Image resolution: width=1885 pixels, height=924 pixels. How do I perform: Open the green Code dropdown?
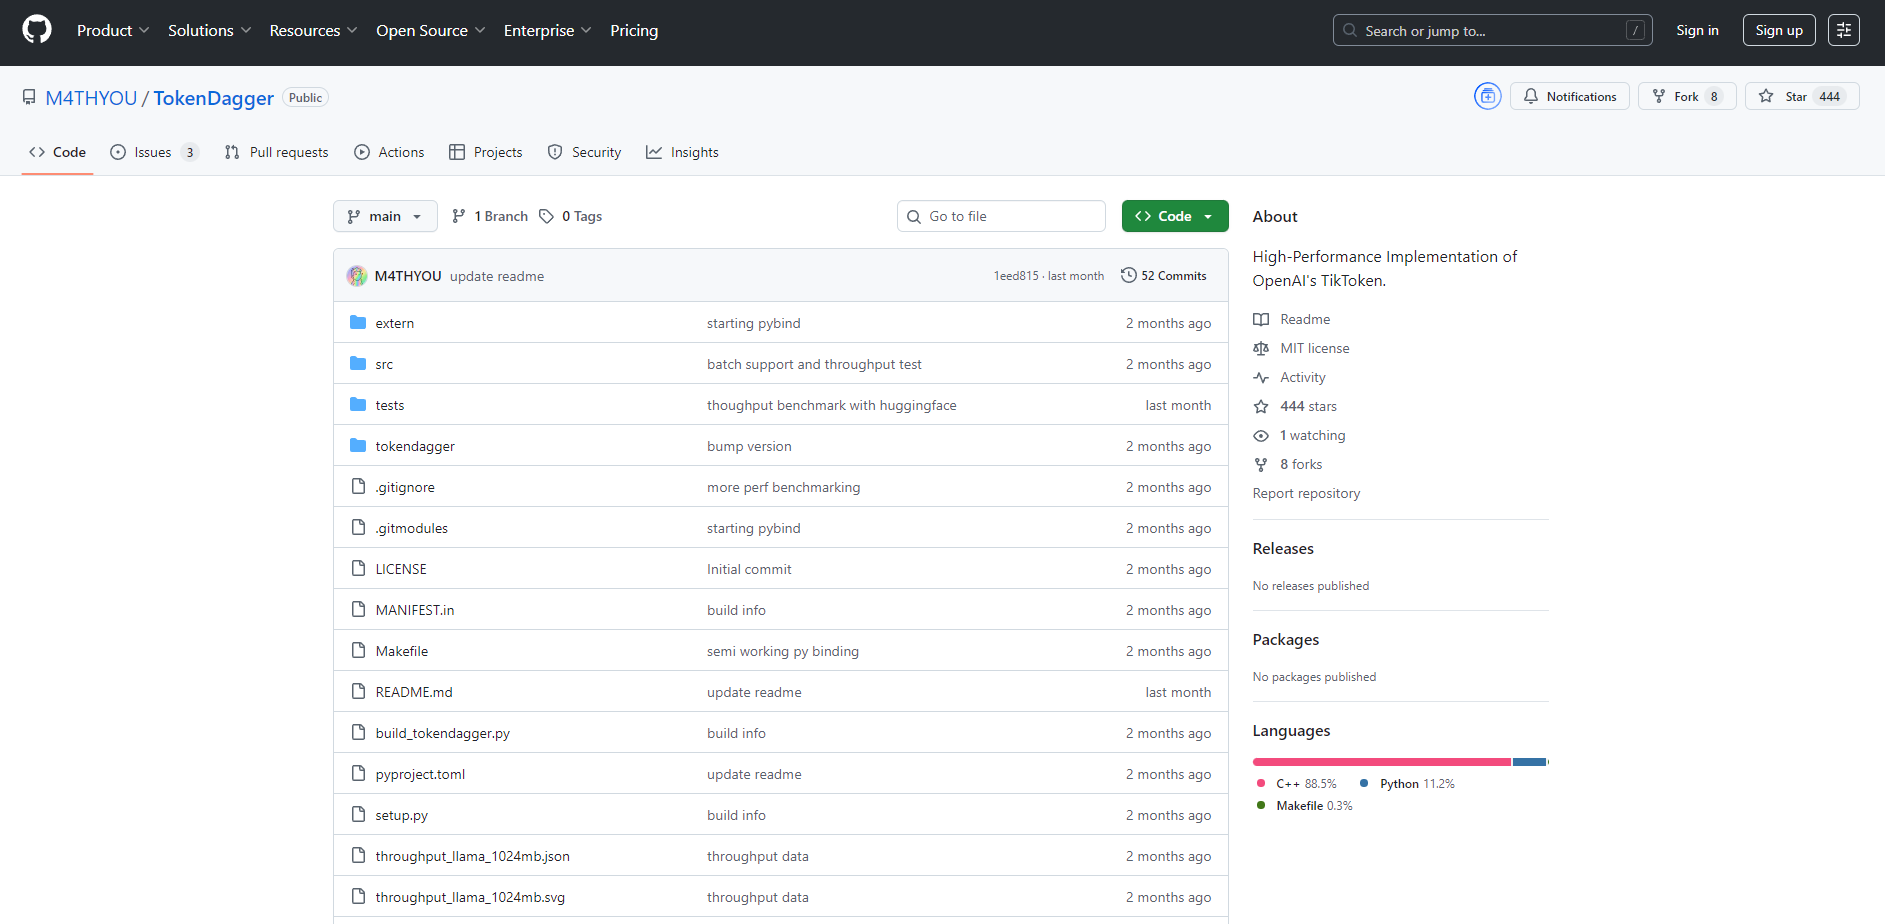point(1174,216)
